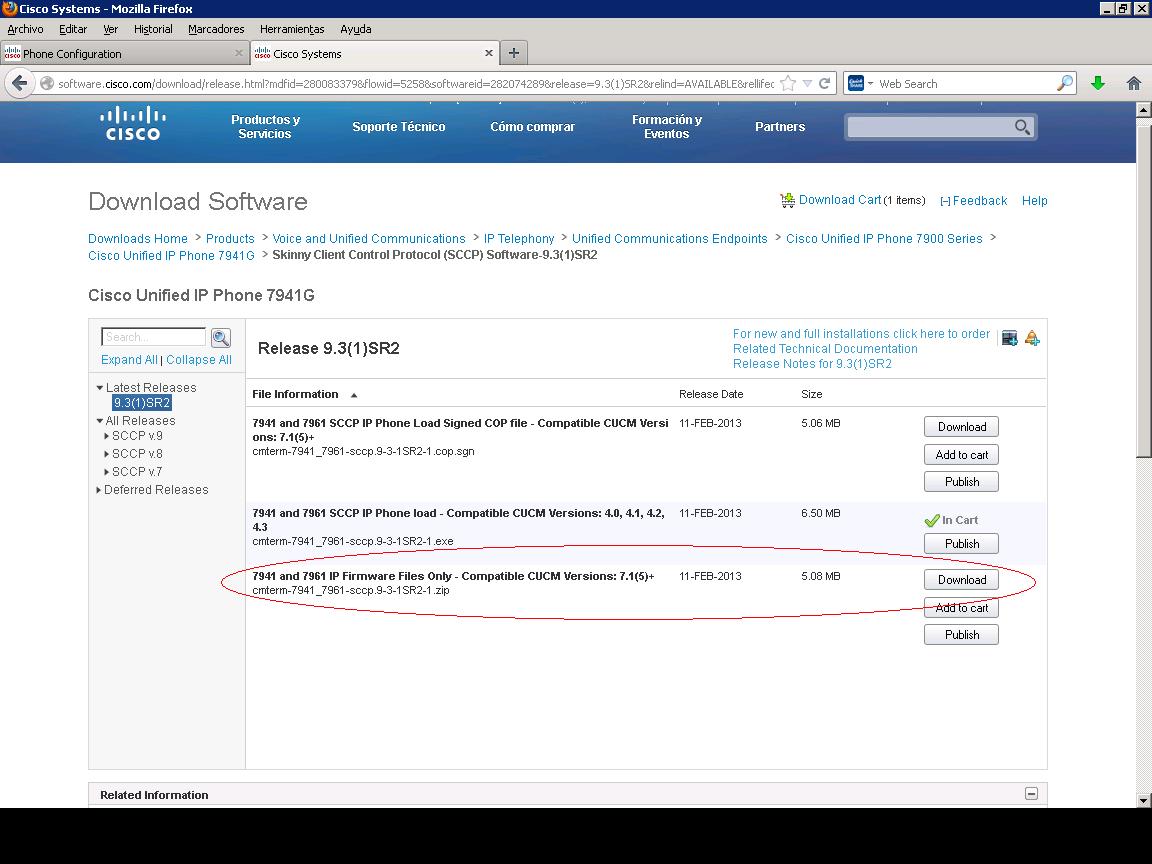Screen dimensions: 1152x864
Task: Expand the SCCP v.9 branch
Action: pyautogui.click(x=107, y=436)
